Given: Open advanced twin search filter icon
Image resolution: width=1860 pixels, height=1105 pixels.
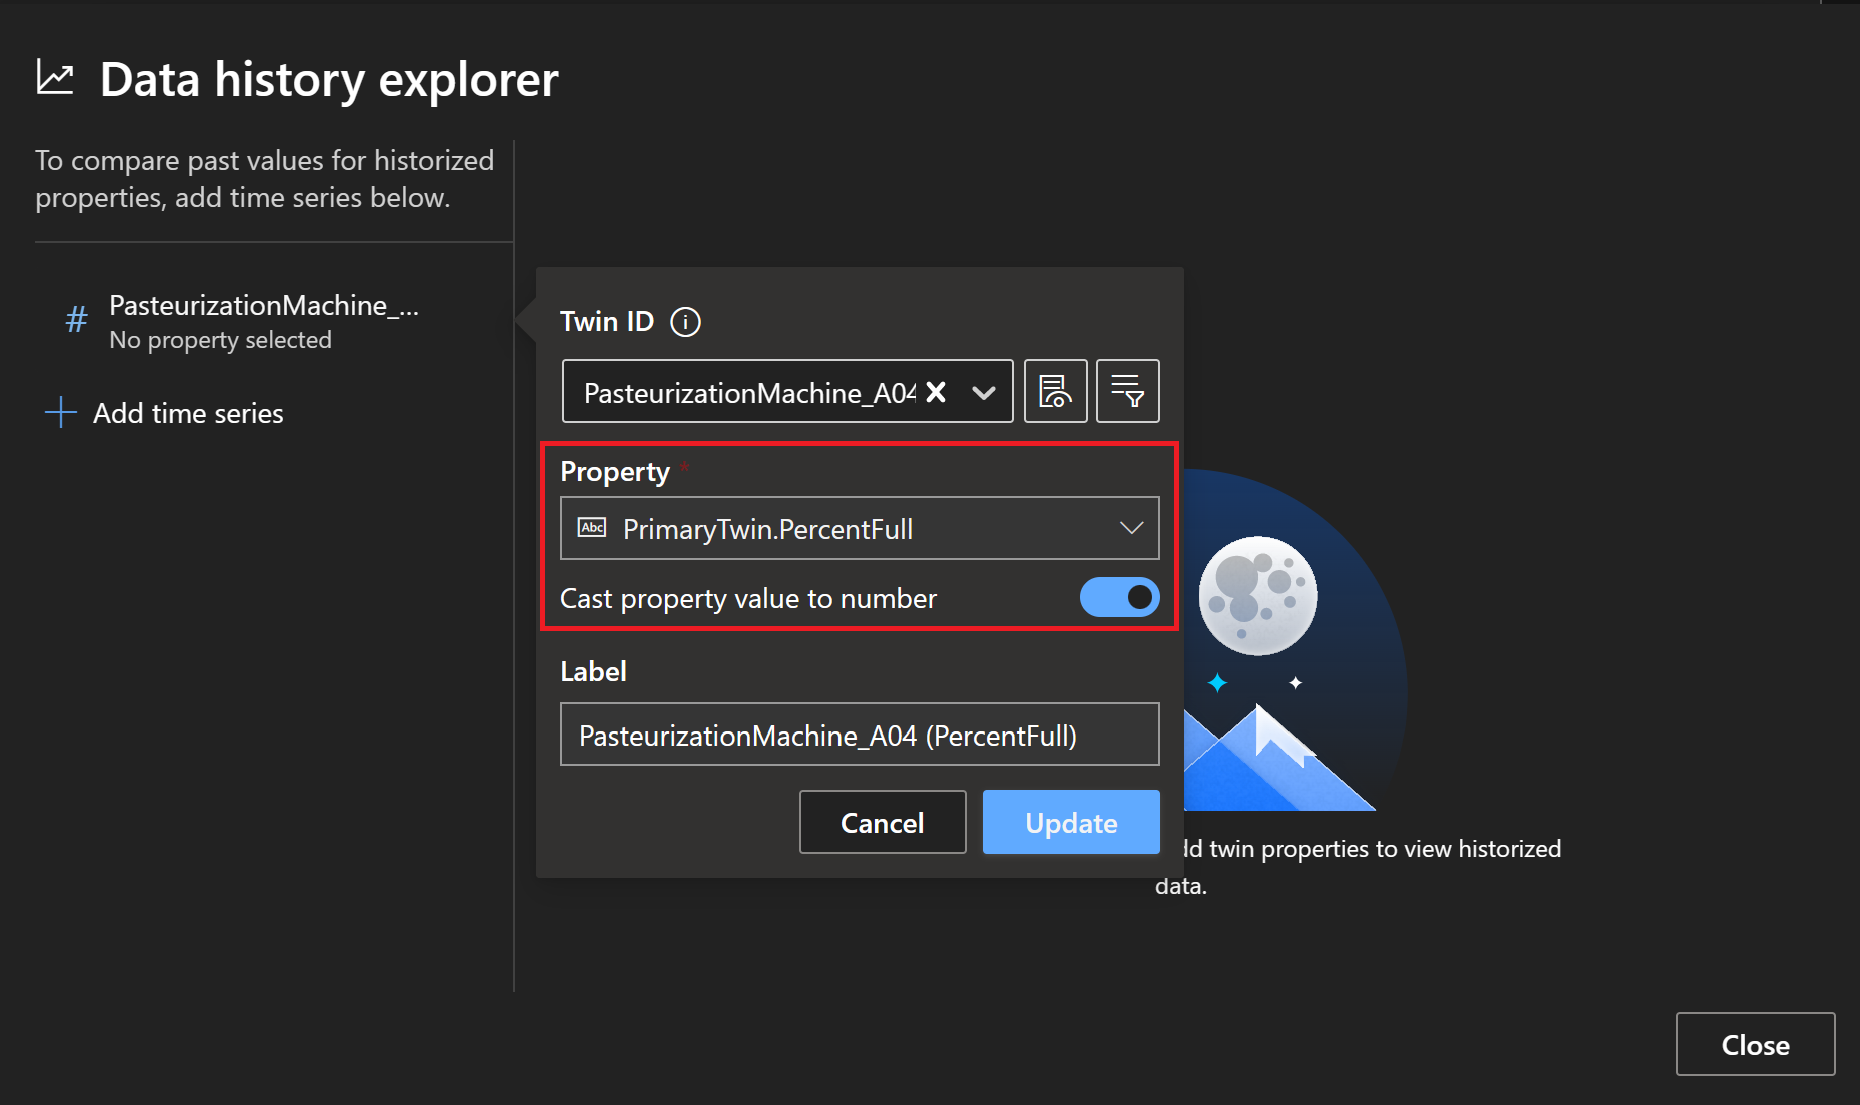Looking at the screenshot, I should 1127,391.
